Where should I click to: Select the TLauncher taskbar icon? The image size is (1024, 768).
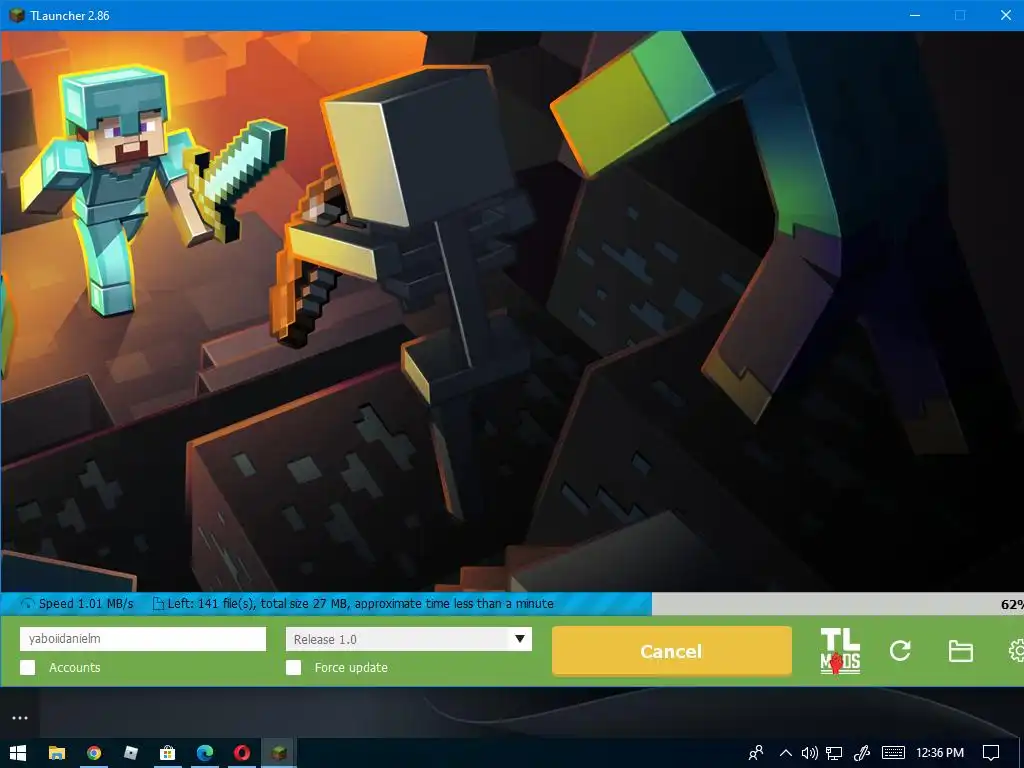click(x=279, y=753)
